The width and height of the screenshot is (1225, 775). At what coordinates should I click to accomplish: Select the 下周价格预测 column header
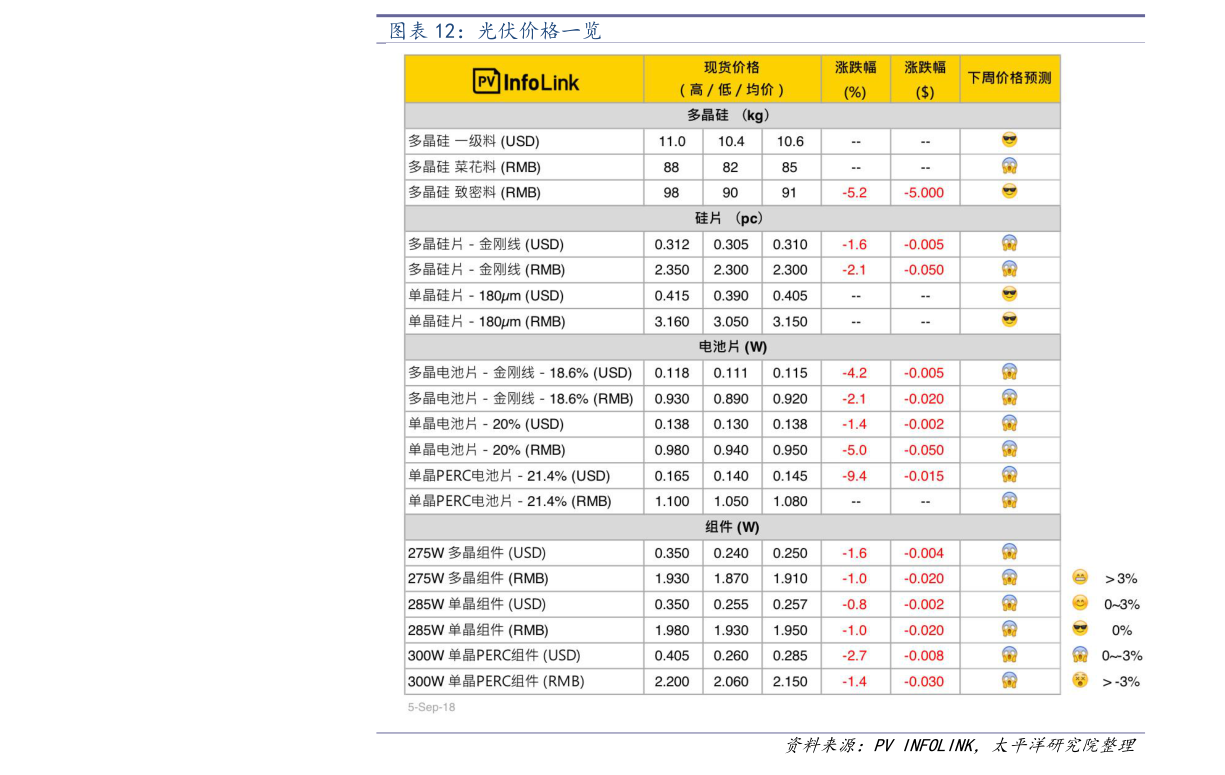[x=1009, y=78]
